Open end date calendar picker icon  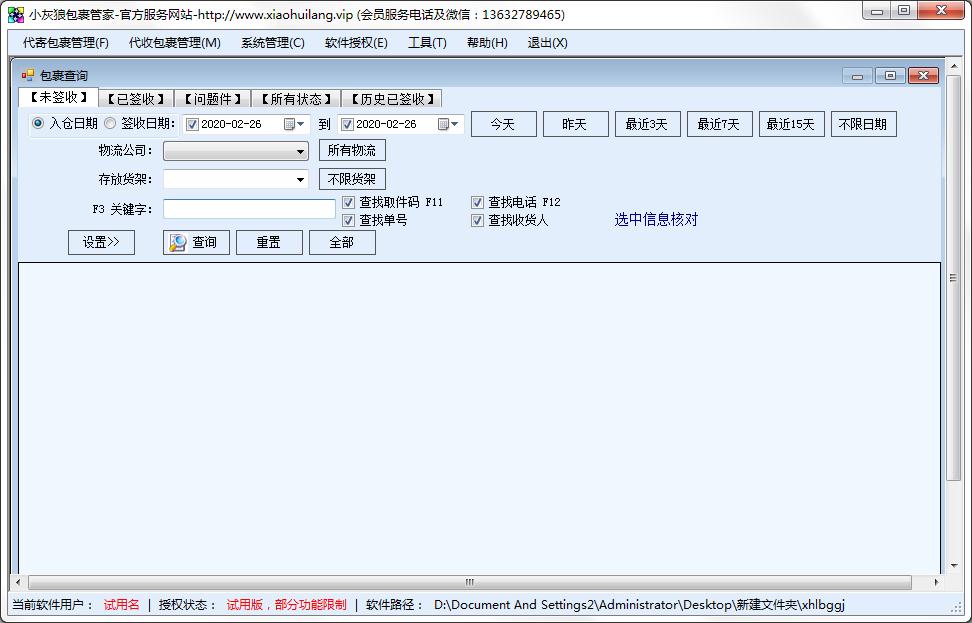[448, 124]
